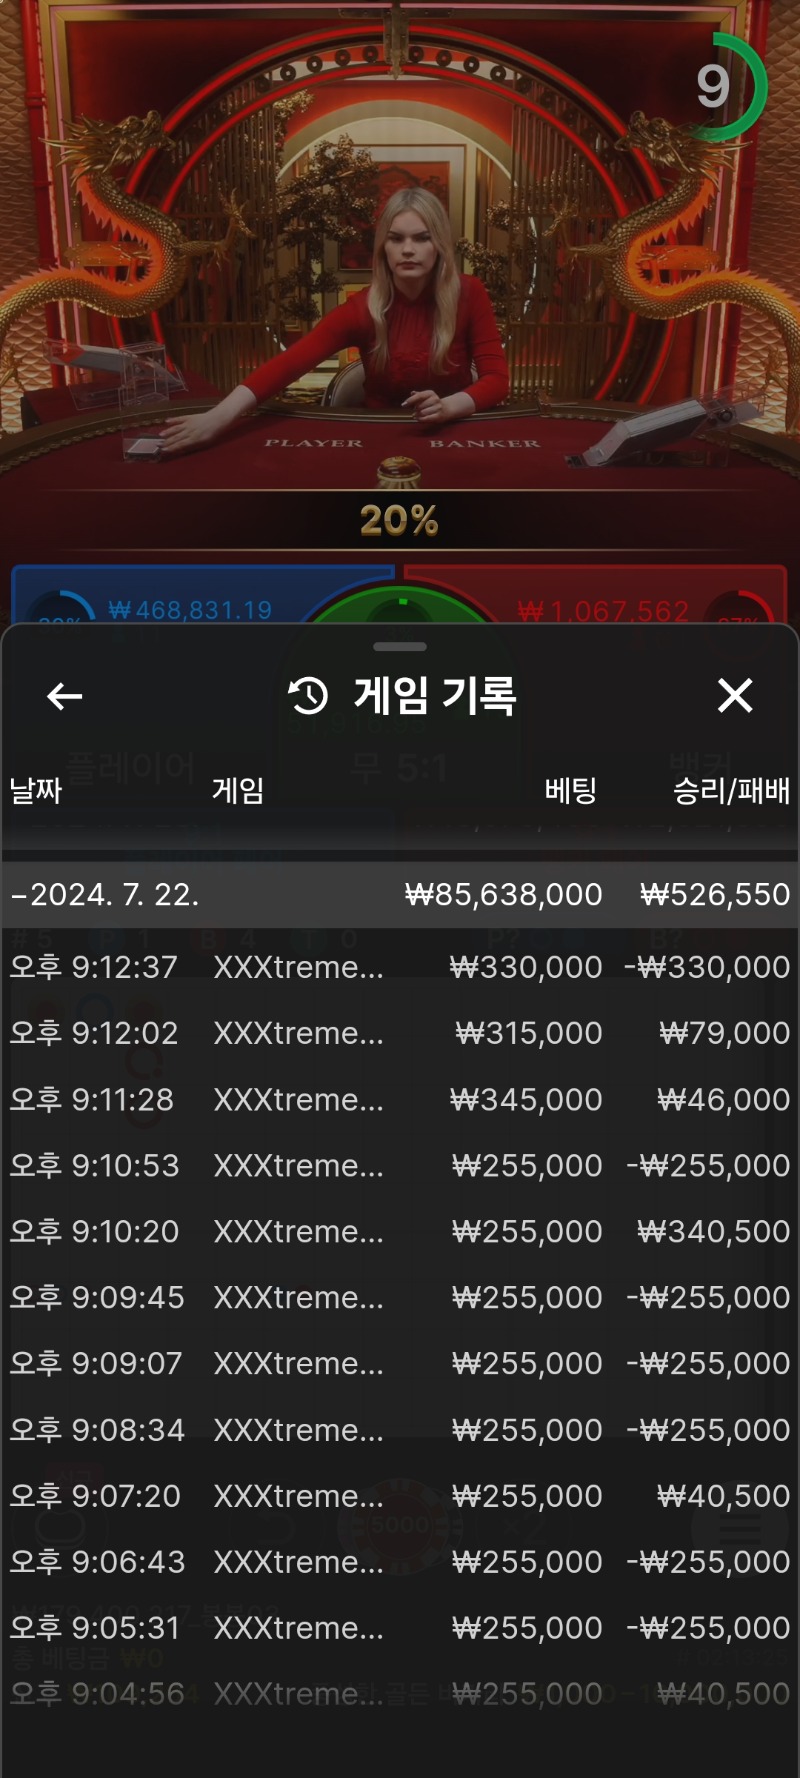Close the game history panel
The height and width of the screenshot is (1778, 800).
point(735,695)
